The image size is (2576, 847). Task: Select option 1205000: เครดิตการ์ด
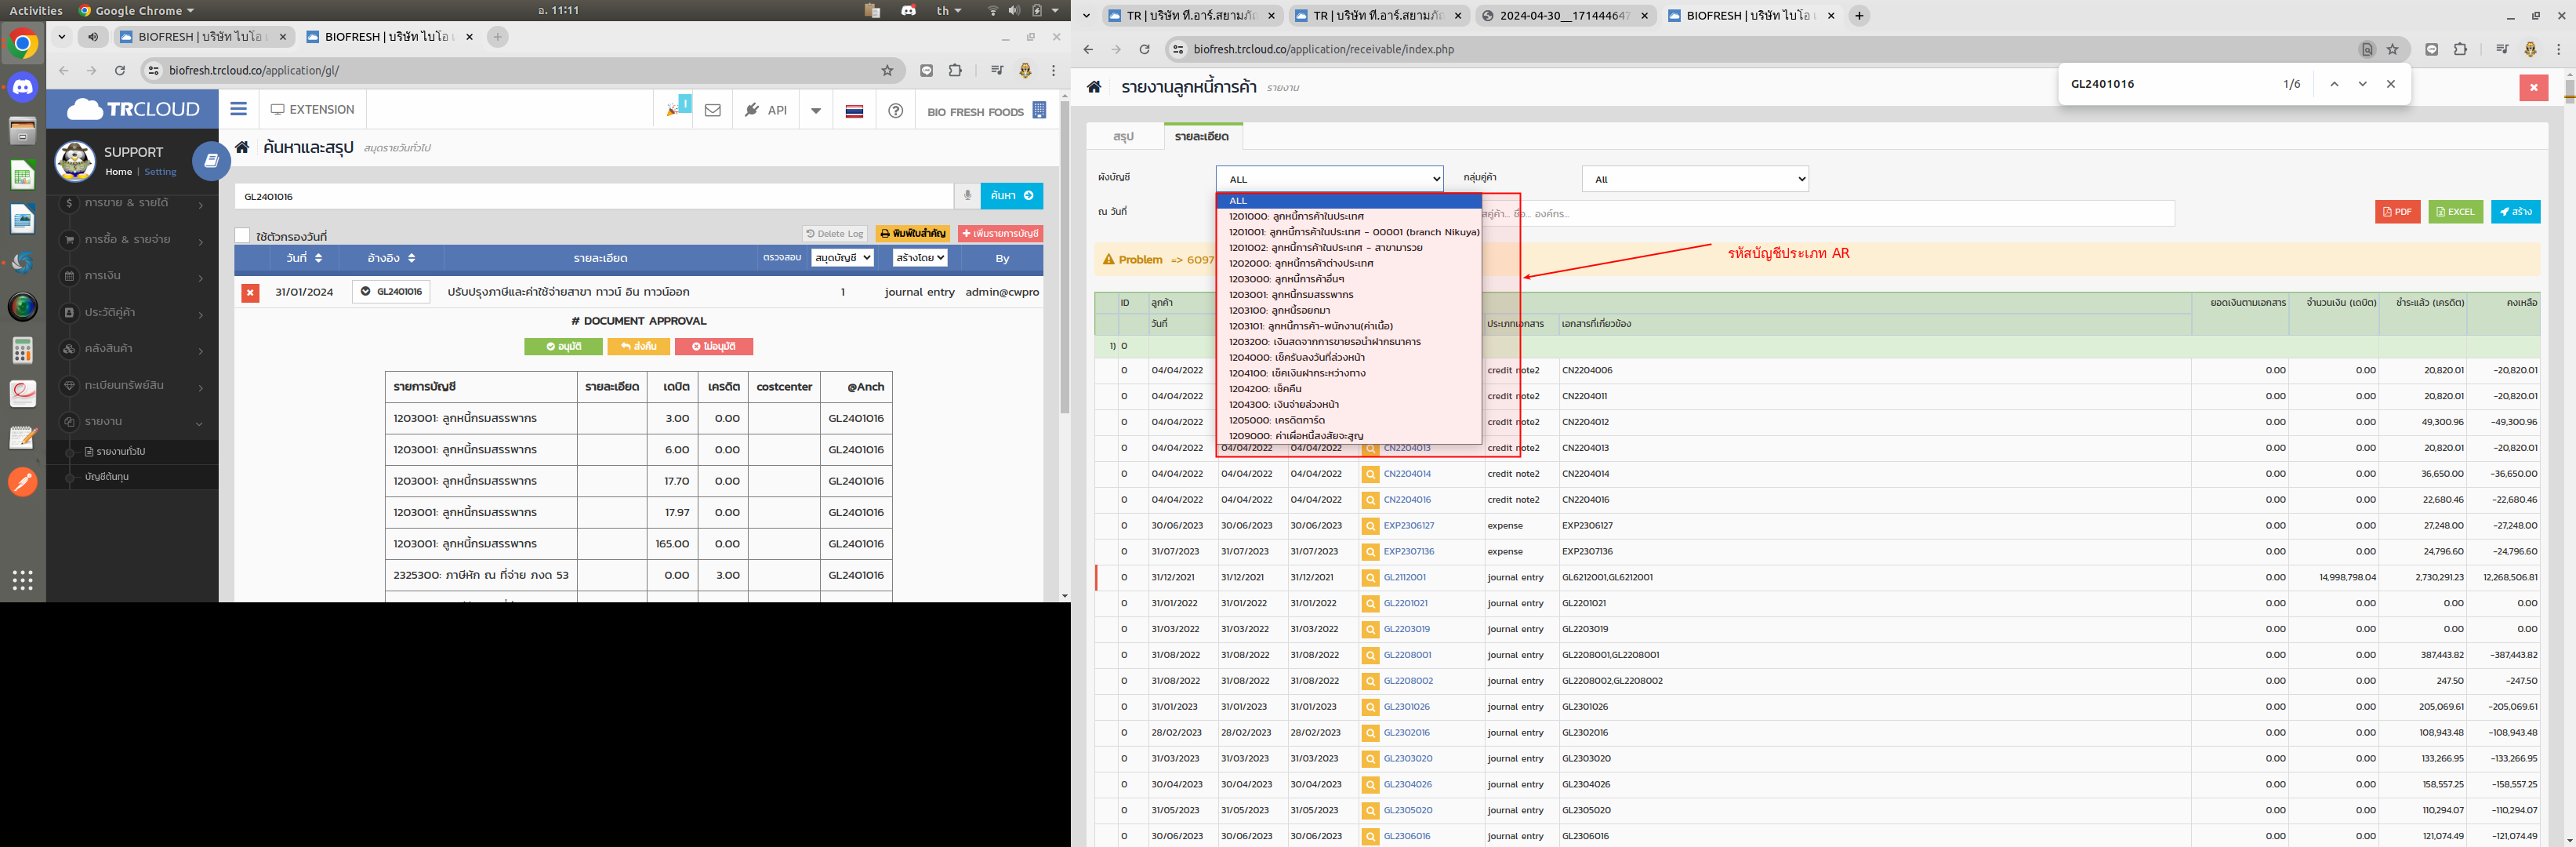[x=1349, y=421]
